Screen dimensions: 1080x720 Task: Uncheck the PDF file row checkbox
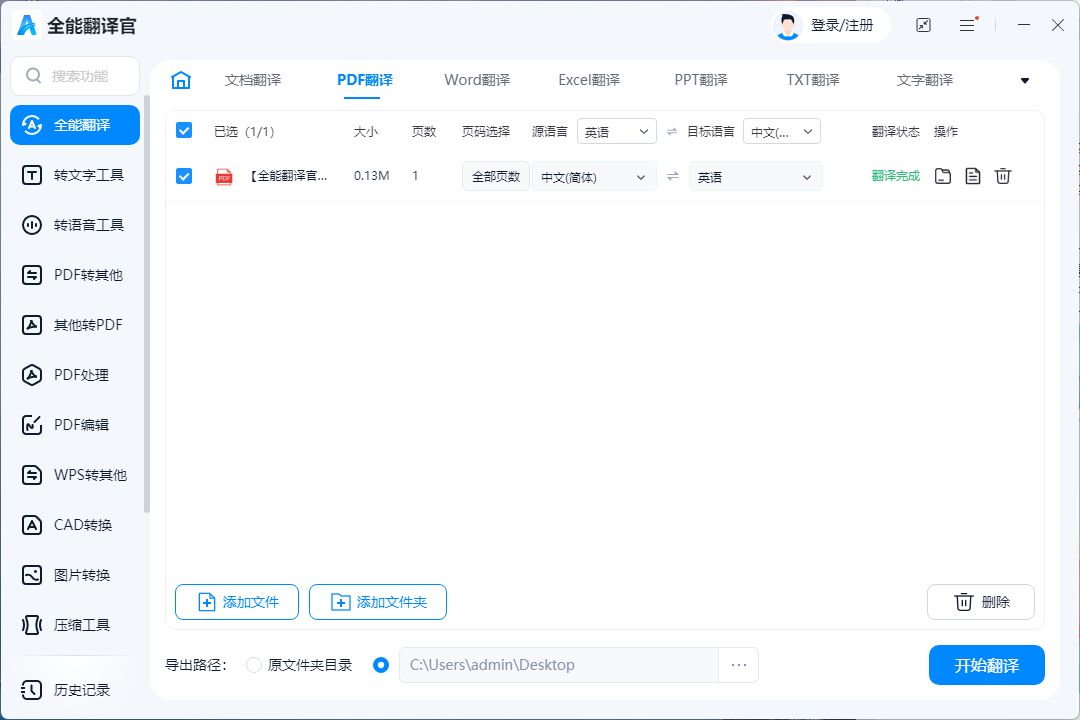(184, 176)
